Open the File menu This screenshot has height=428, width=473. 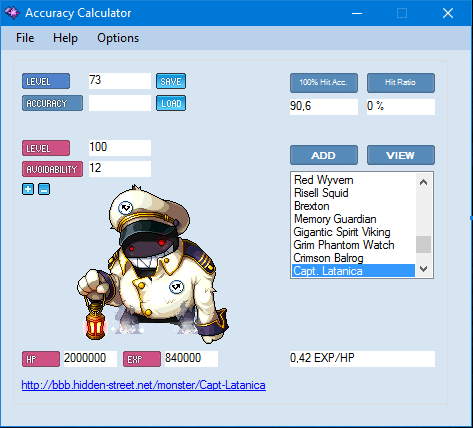coord(25,38)
